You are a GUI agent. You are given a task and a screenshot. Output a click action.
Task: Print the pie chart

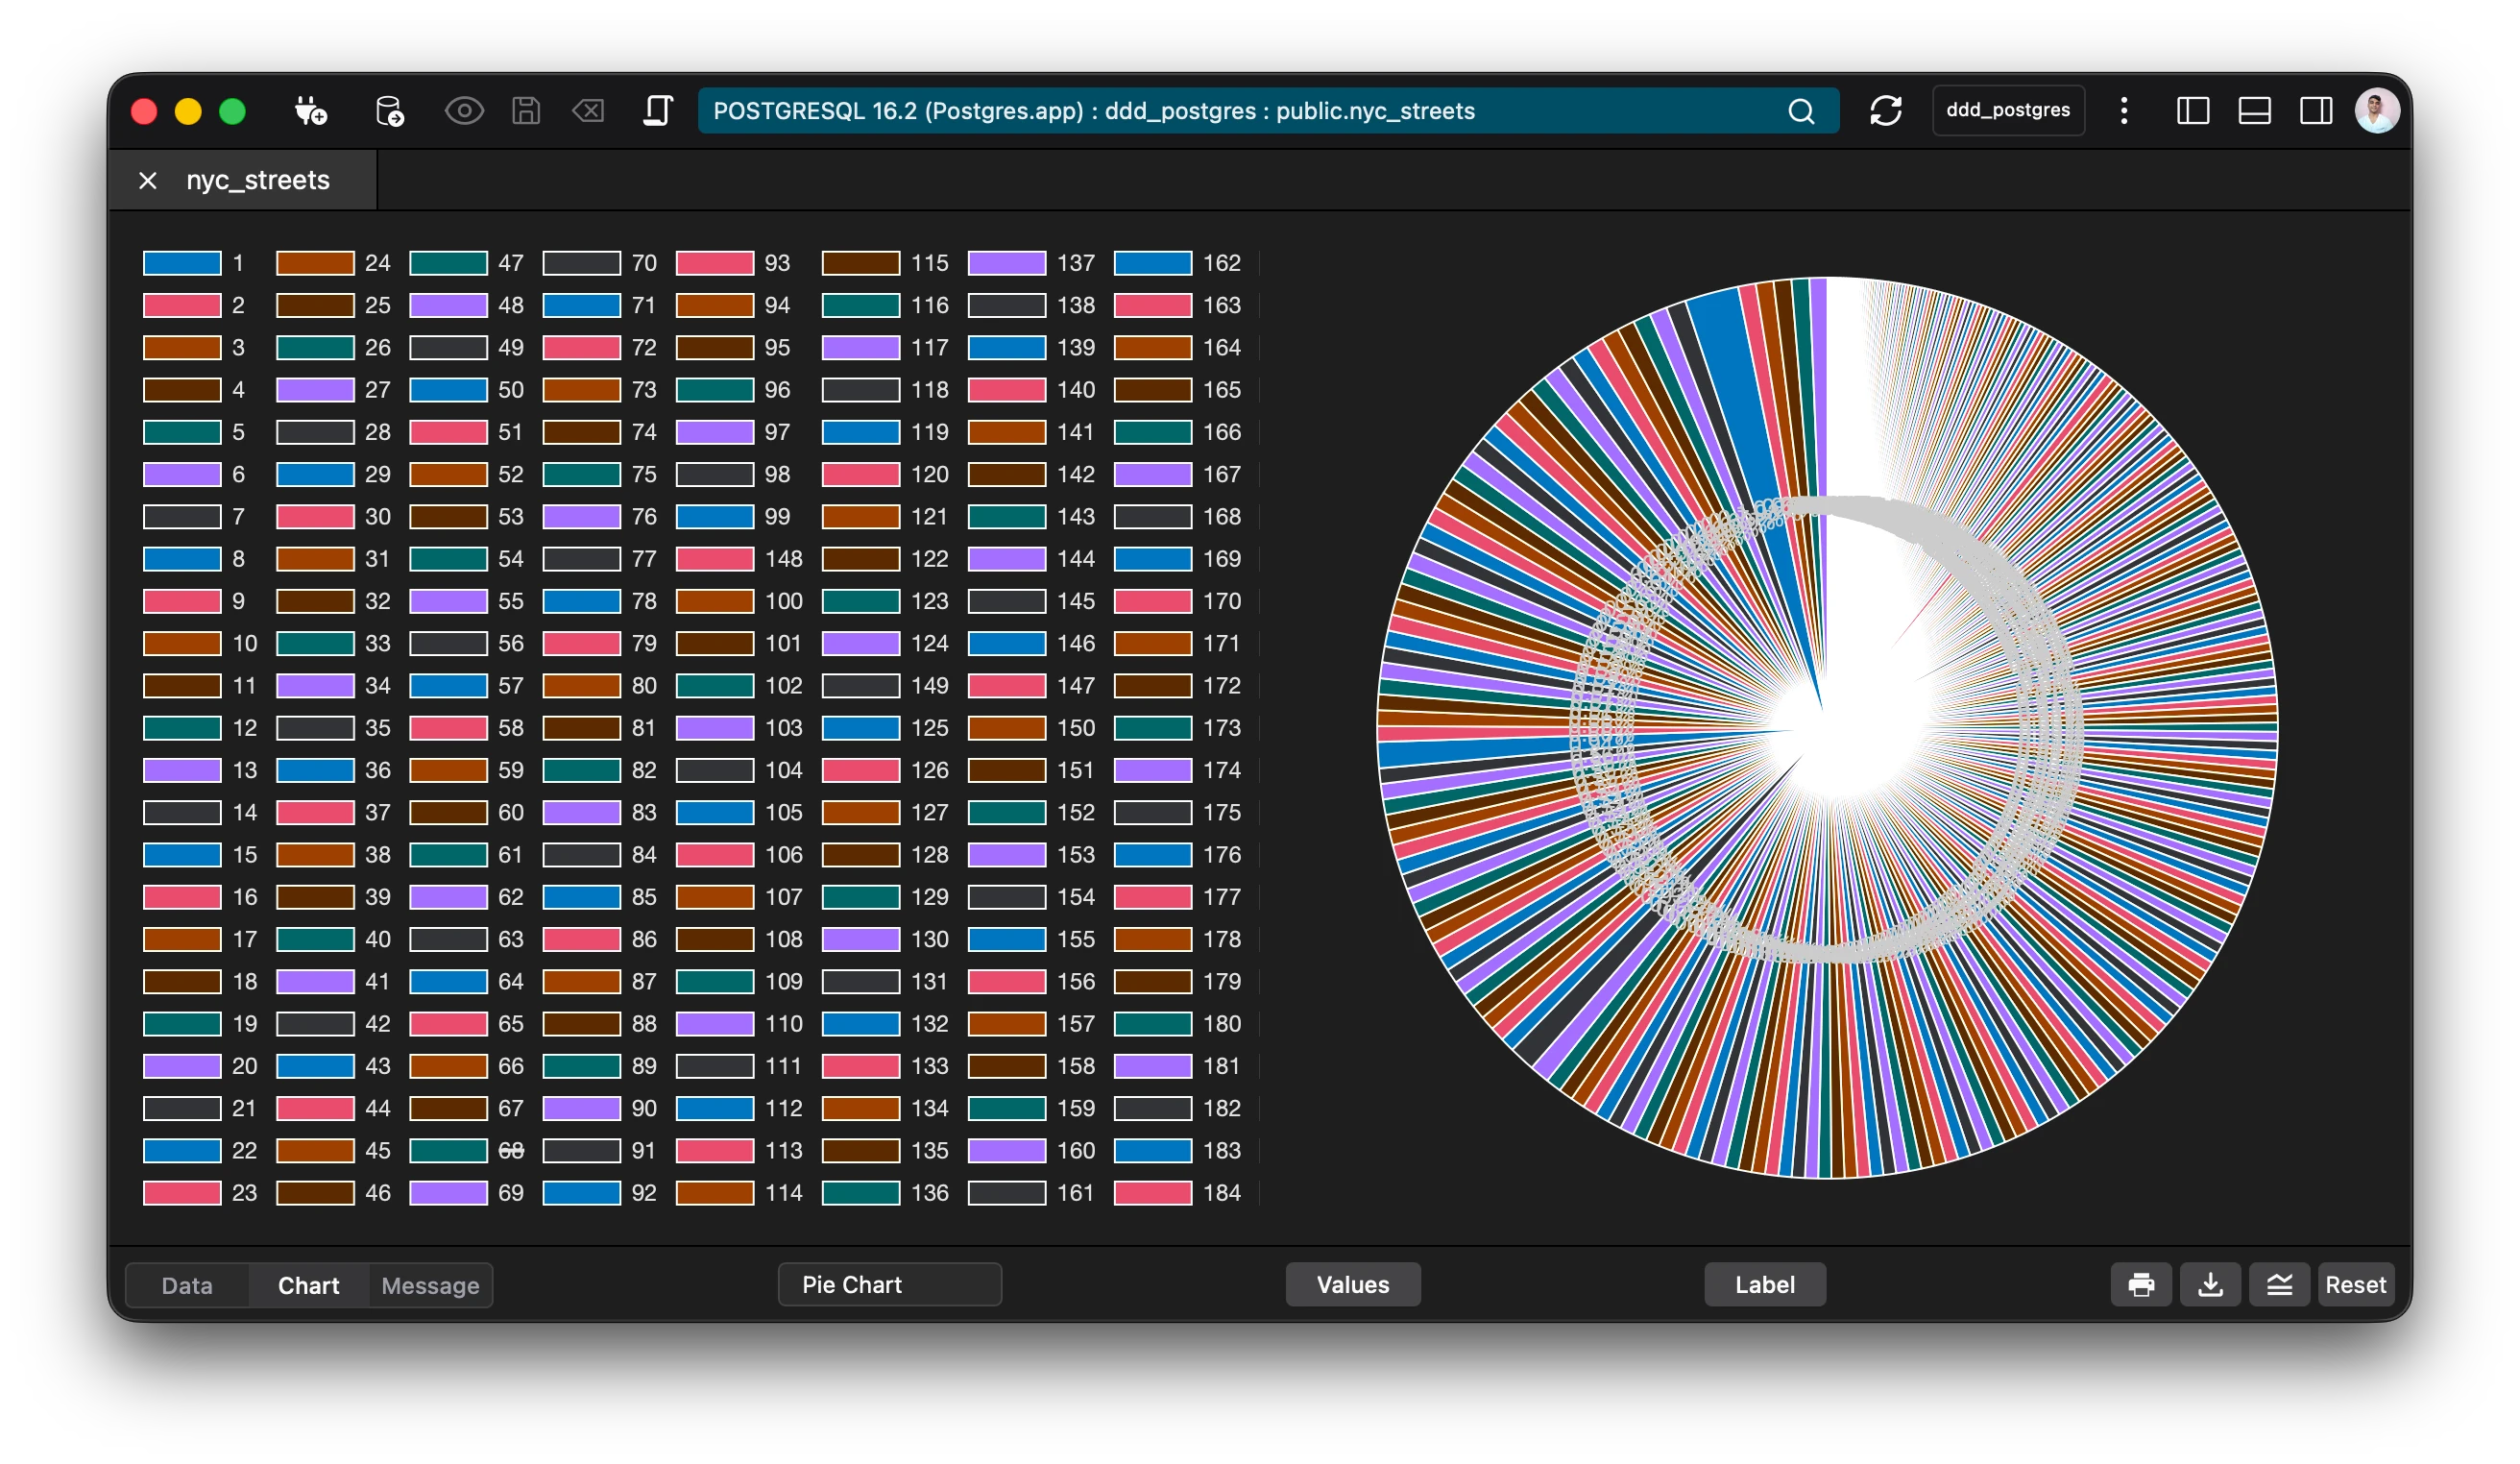pos(2140,1285)
